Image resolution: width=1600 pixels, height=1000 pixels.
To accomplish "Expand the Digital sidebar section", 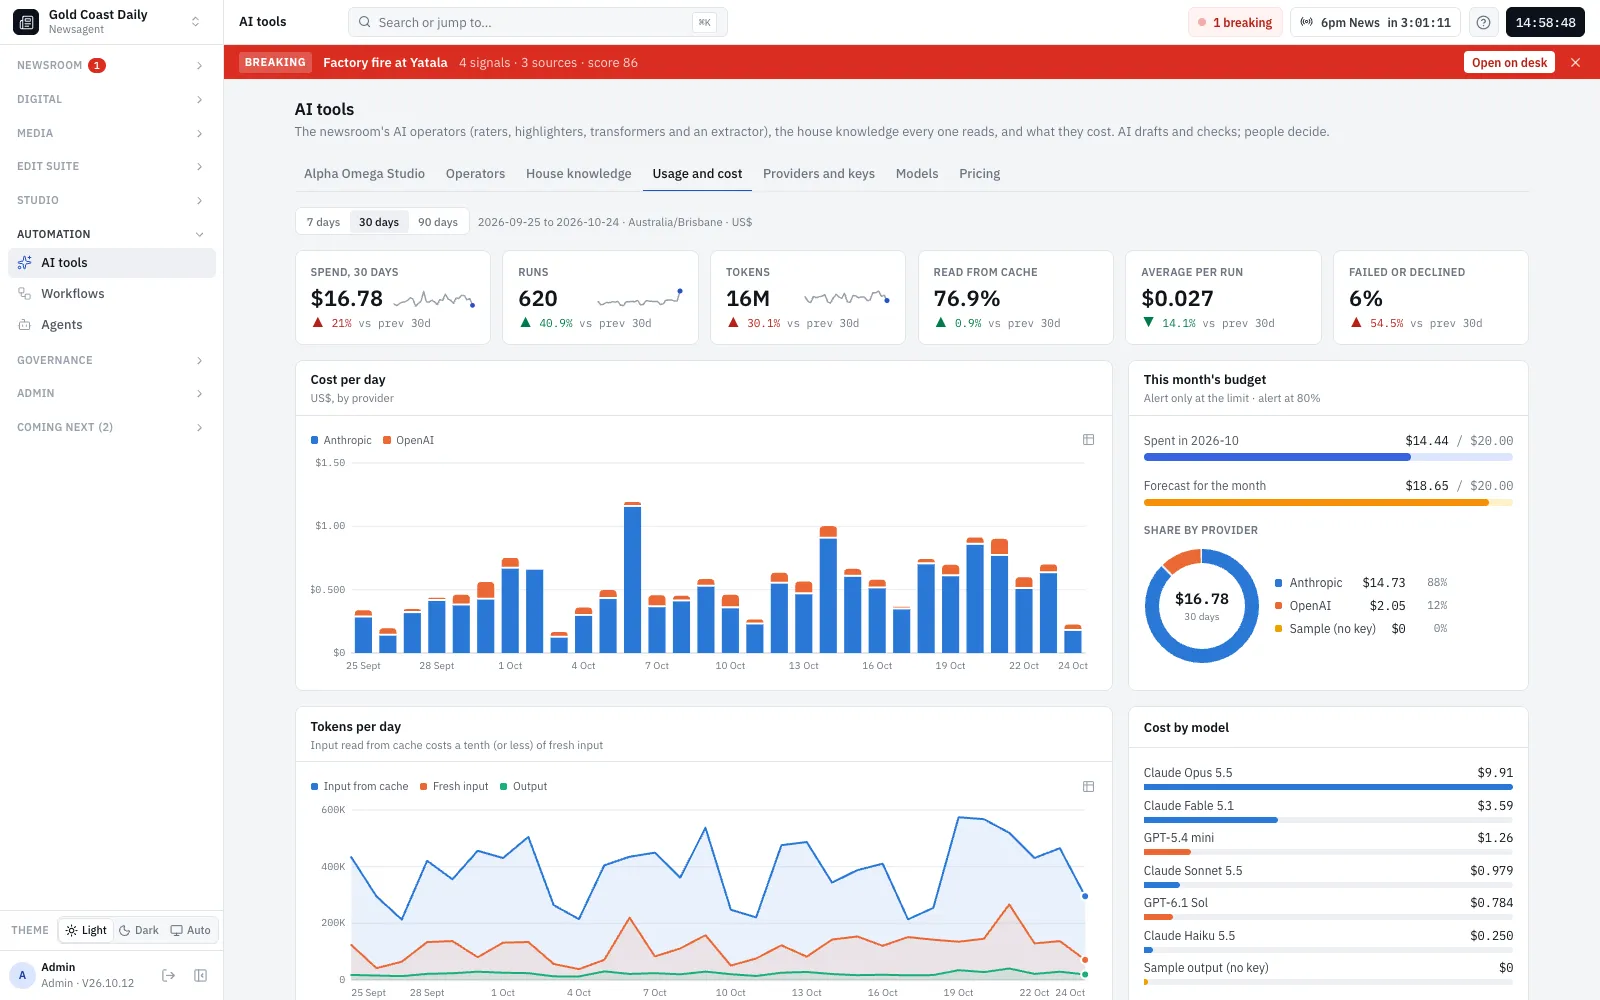I will [x=111, y=99].
